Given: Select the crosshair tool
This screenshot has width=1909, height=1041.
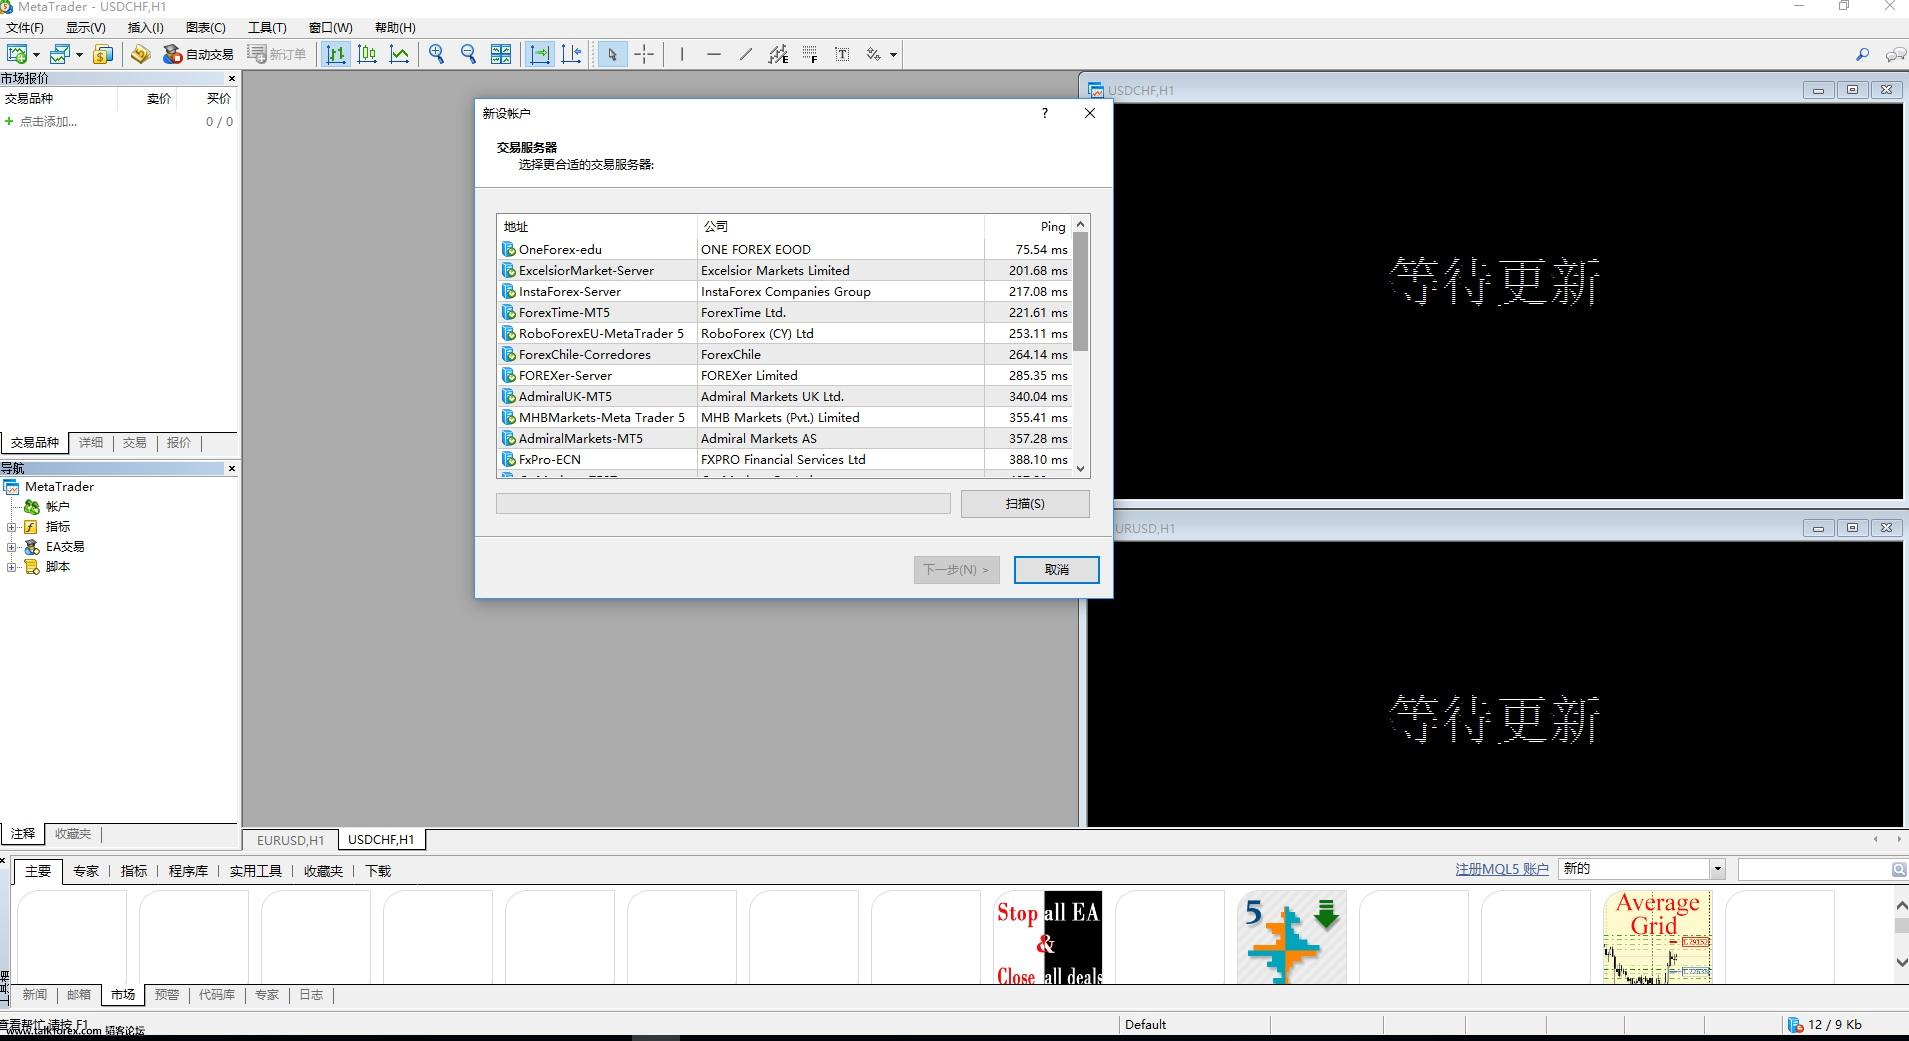Looking at the screenshot, I should pos(645,54).
